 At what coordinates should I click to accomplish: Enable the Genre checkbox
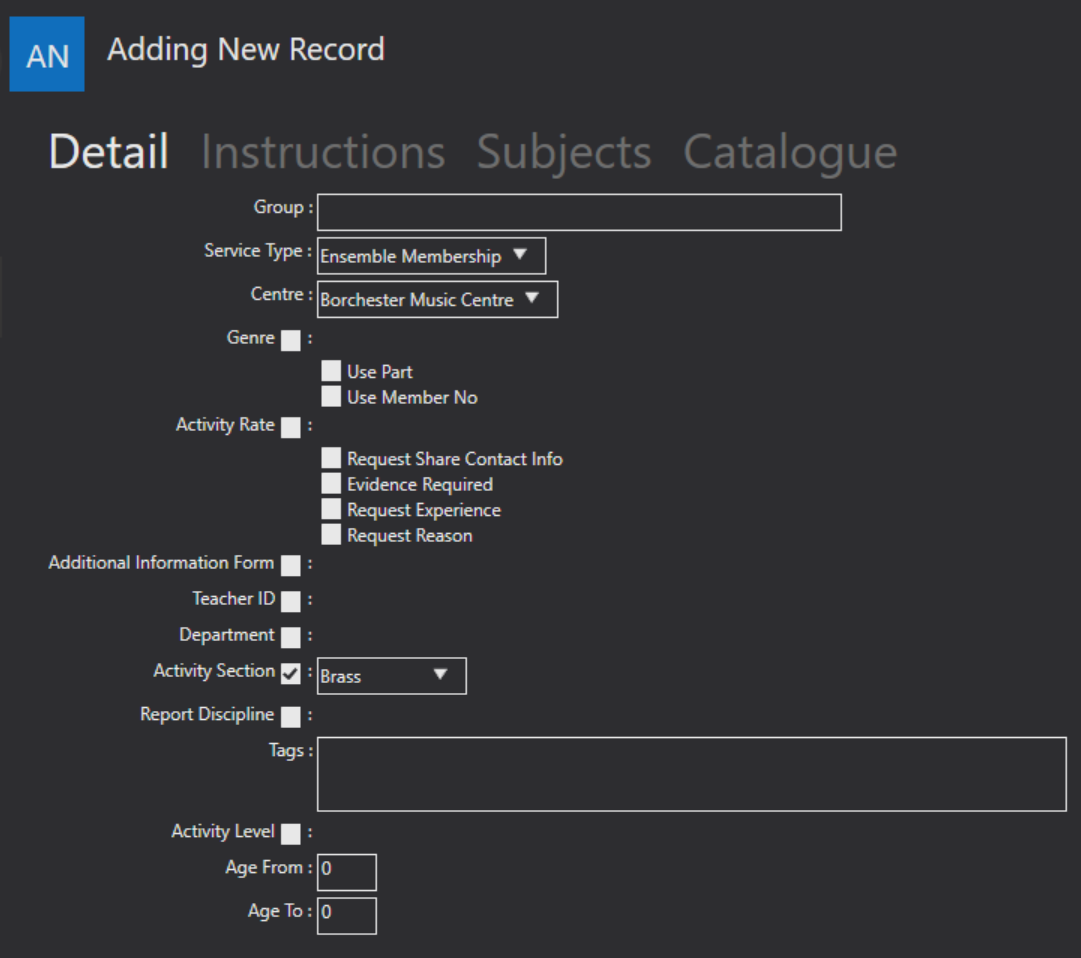click(291, 340)
